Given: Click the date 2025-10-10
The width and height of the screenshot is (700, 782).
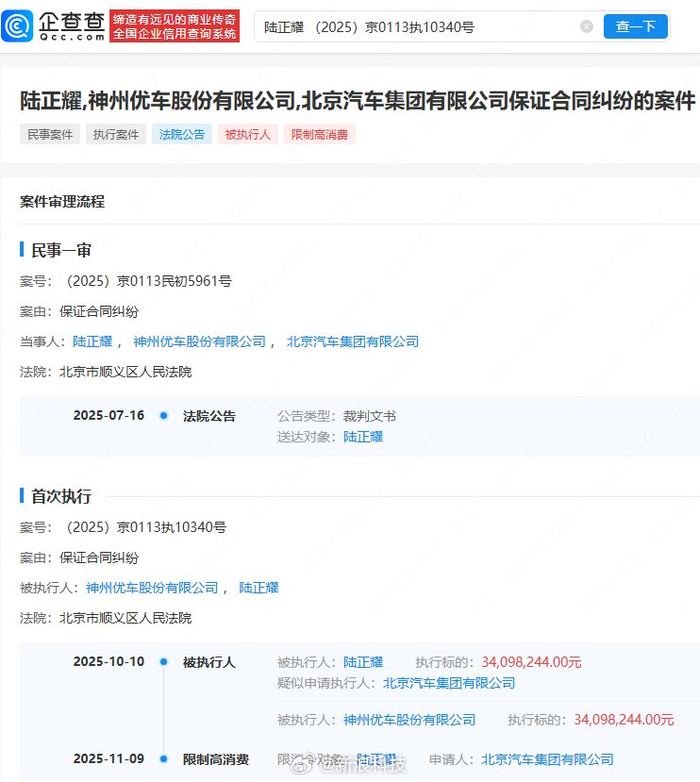Looking at the screenshot, I should [109, 662].
